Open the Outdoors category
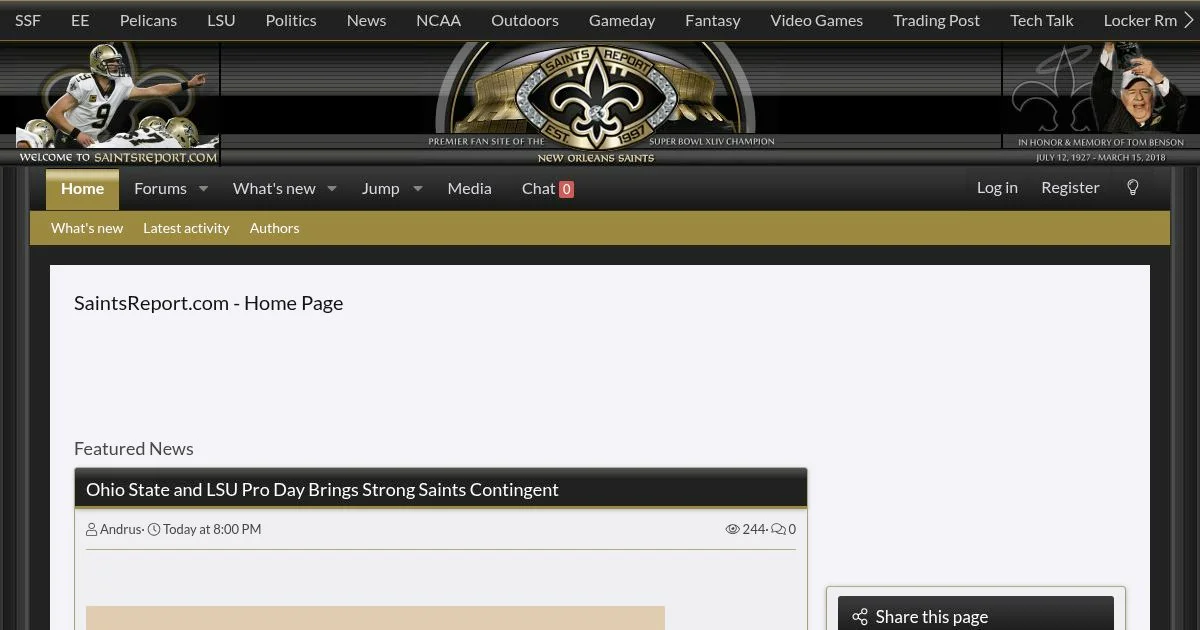This screenshot has width=1200, height=630. (525, 20)
